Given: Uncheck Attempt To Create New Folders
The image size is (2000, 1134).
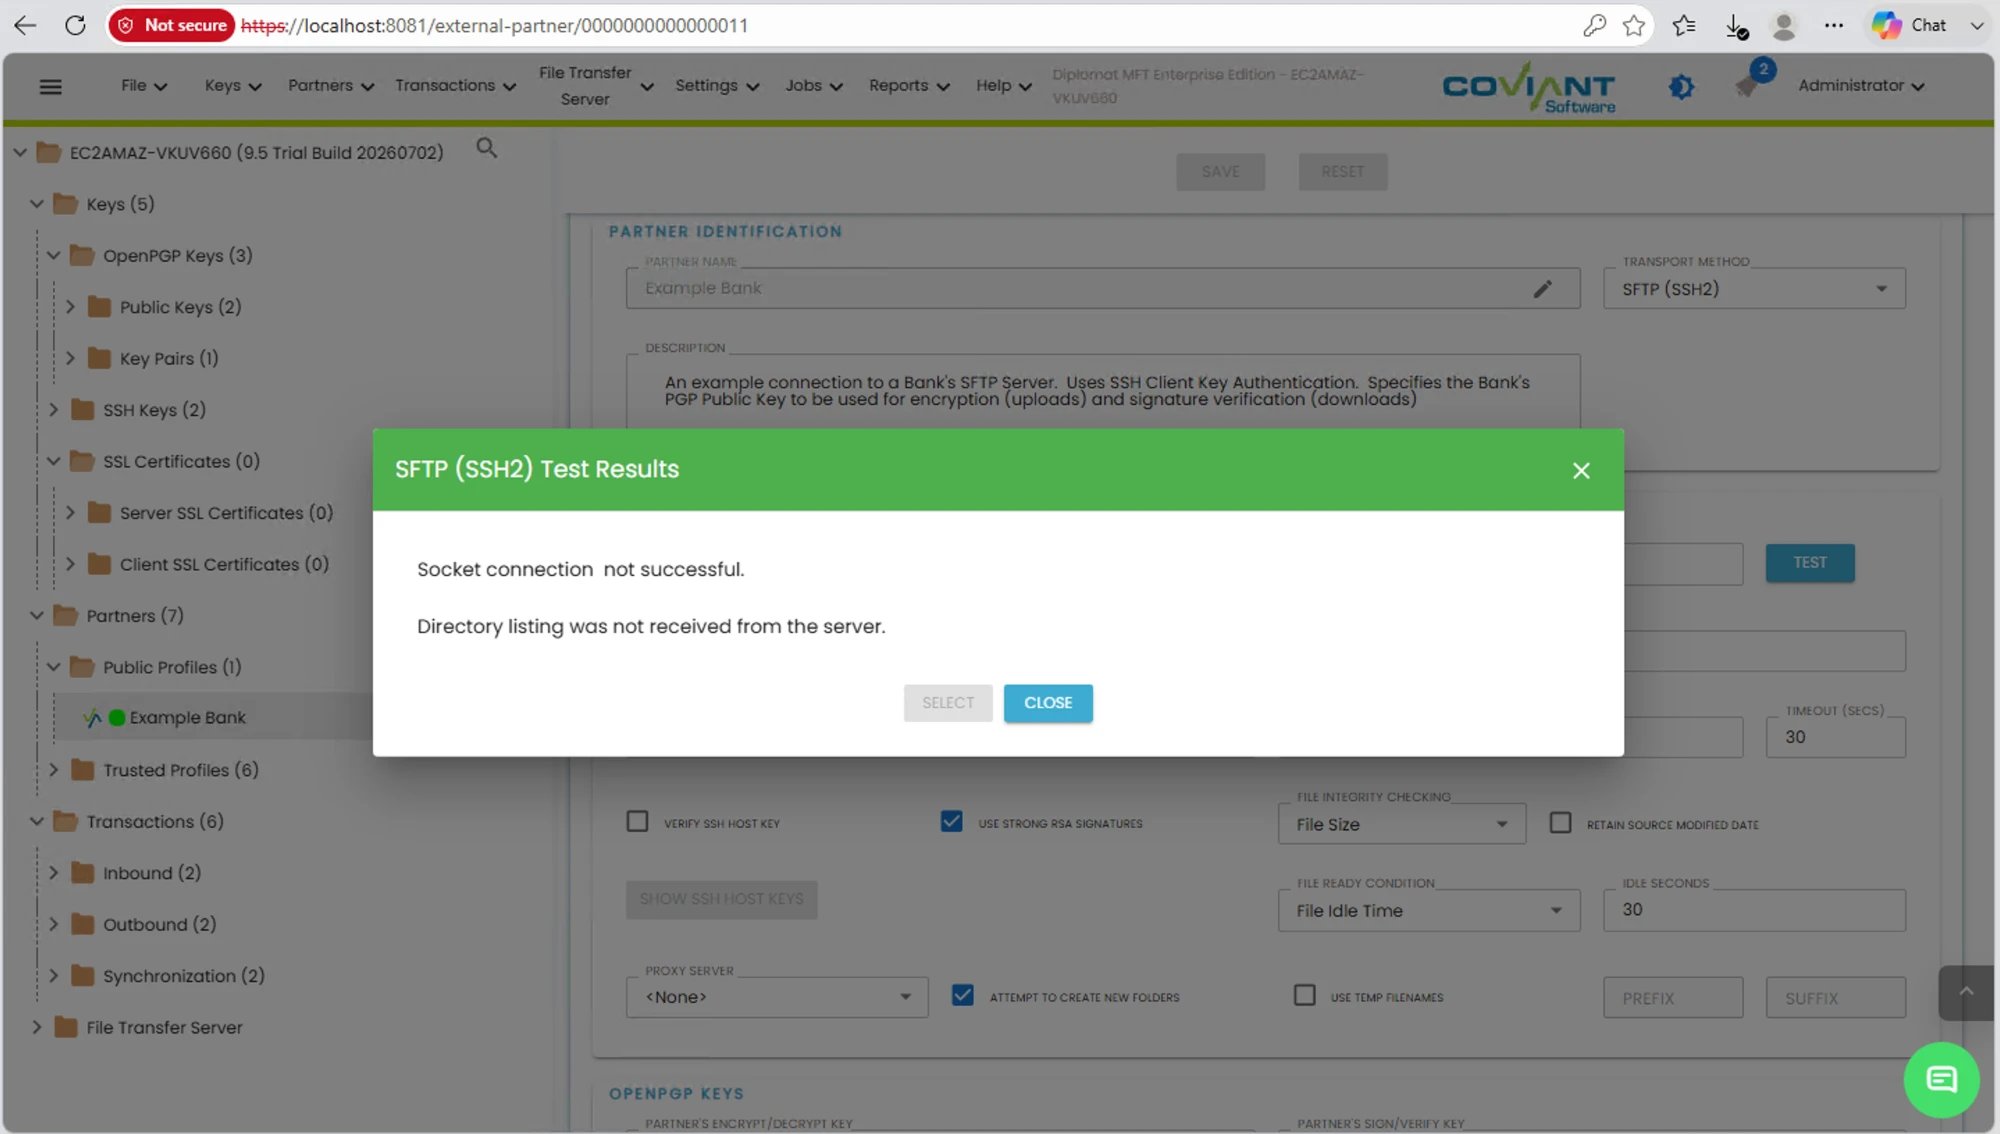Looking at the screenshot, I should 962,996.
